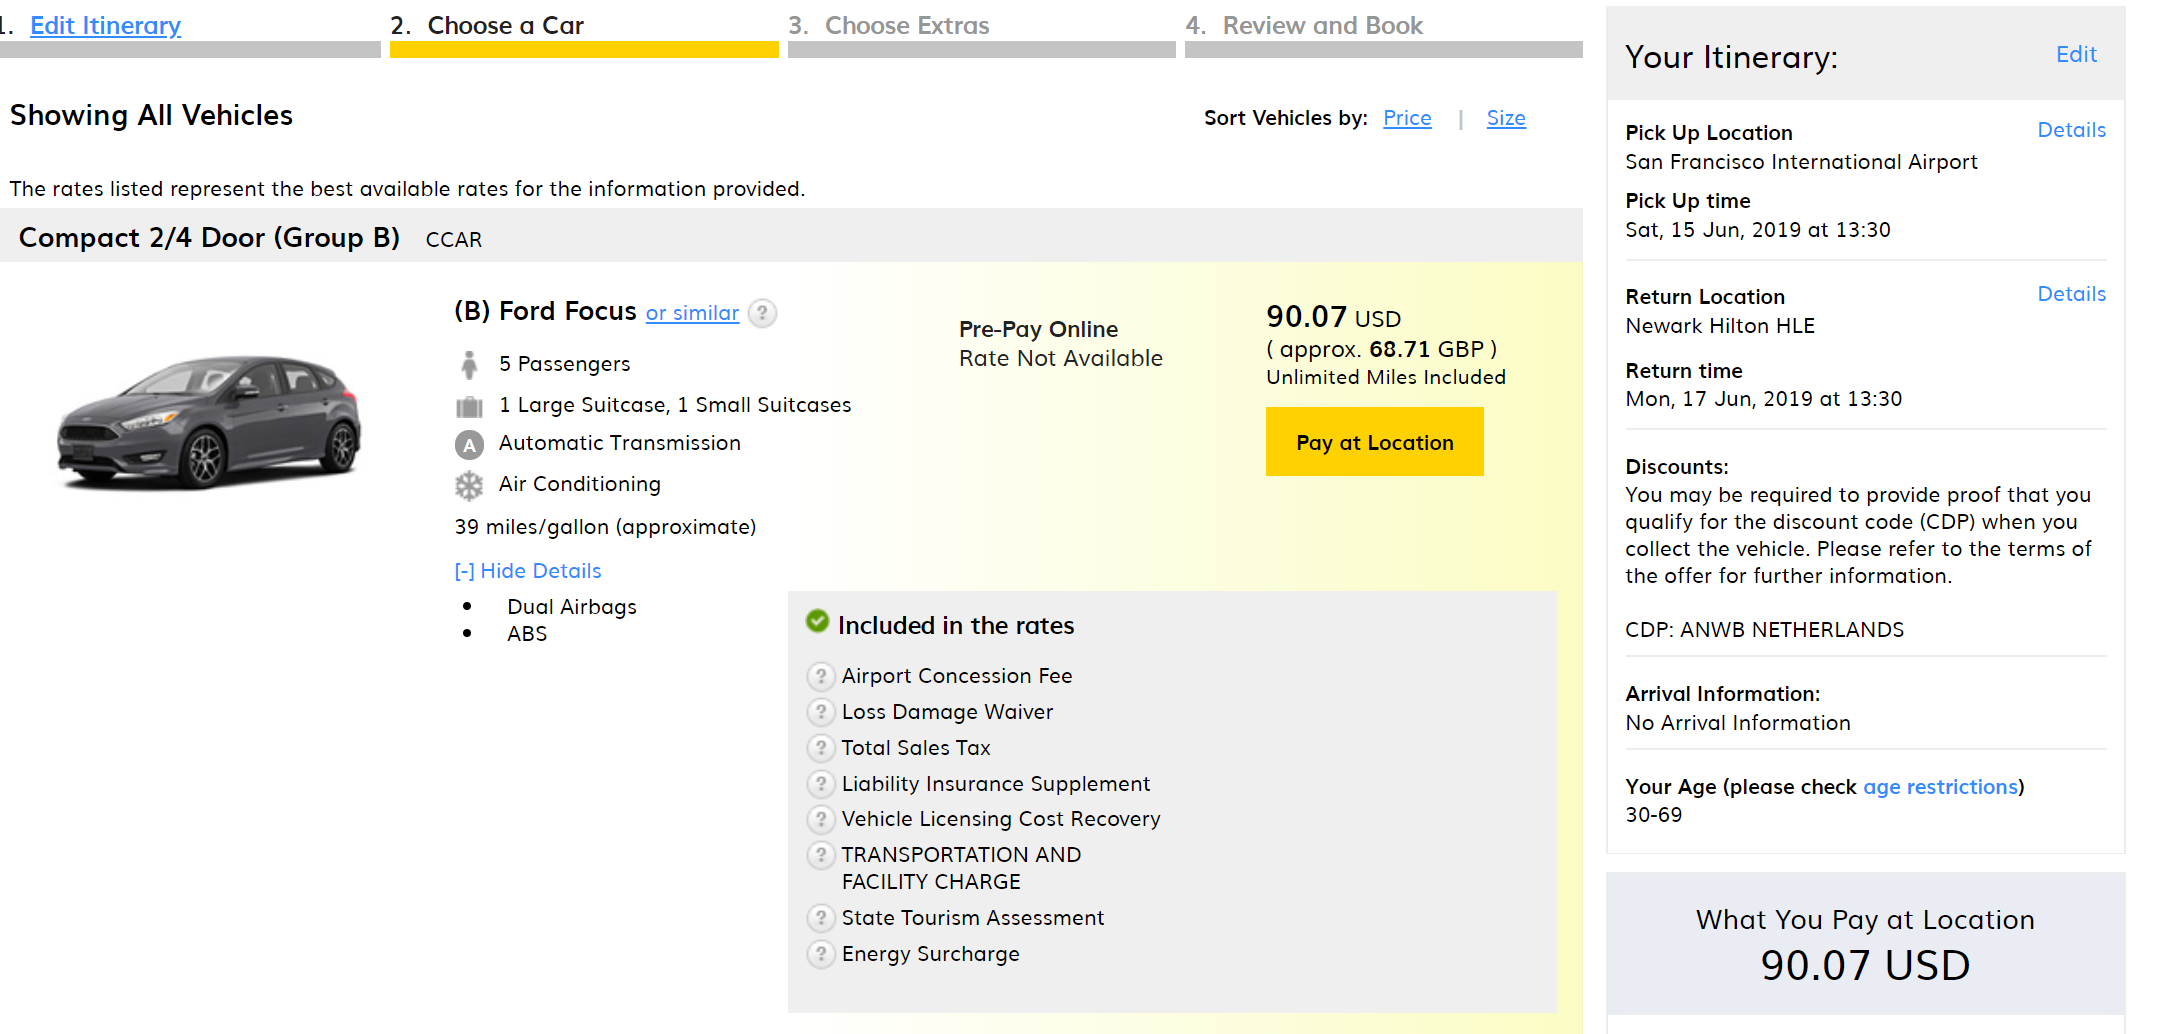The width and height of the screenshot is (2159, 1034).
Task: Click help icon next to Ford Focus or similar
Action: pyautogui.click(x=762, y=314)
